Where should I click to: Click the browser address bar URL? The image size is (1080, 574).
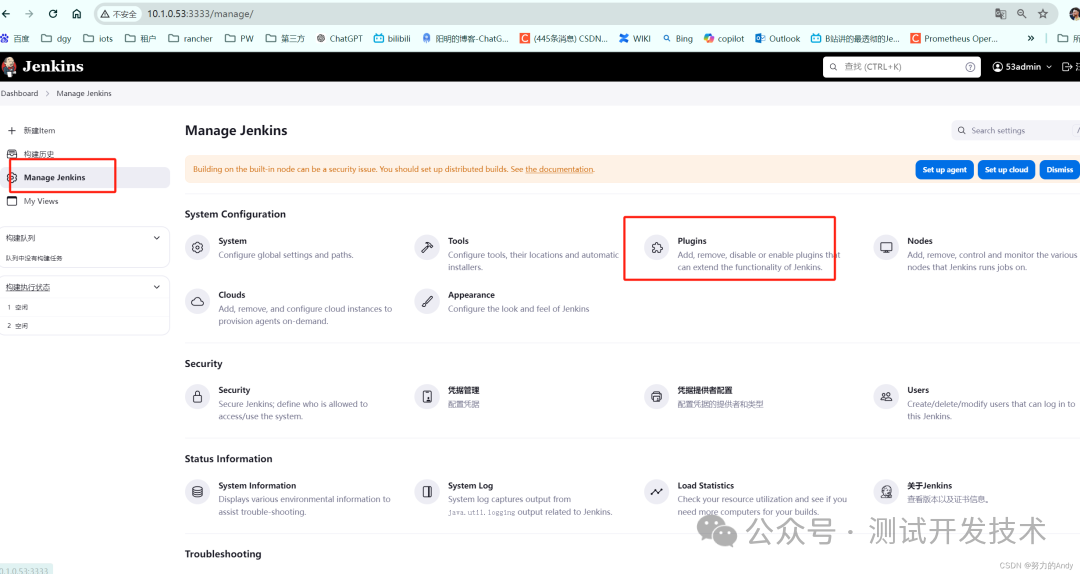(200, 14)
